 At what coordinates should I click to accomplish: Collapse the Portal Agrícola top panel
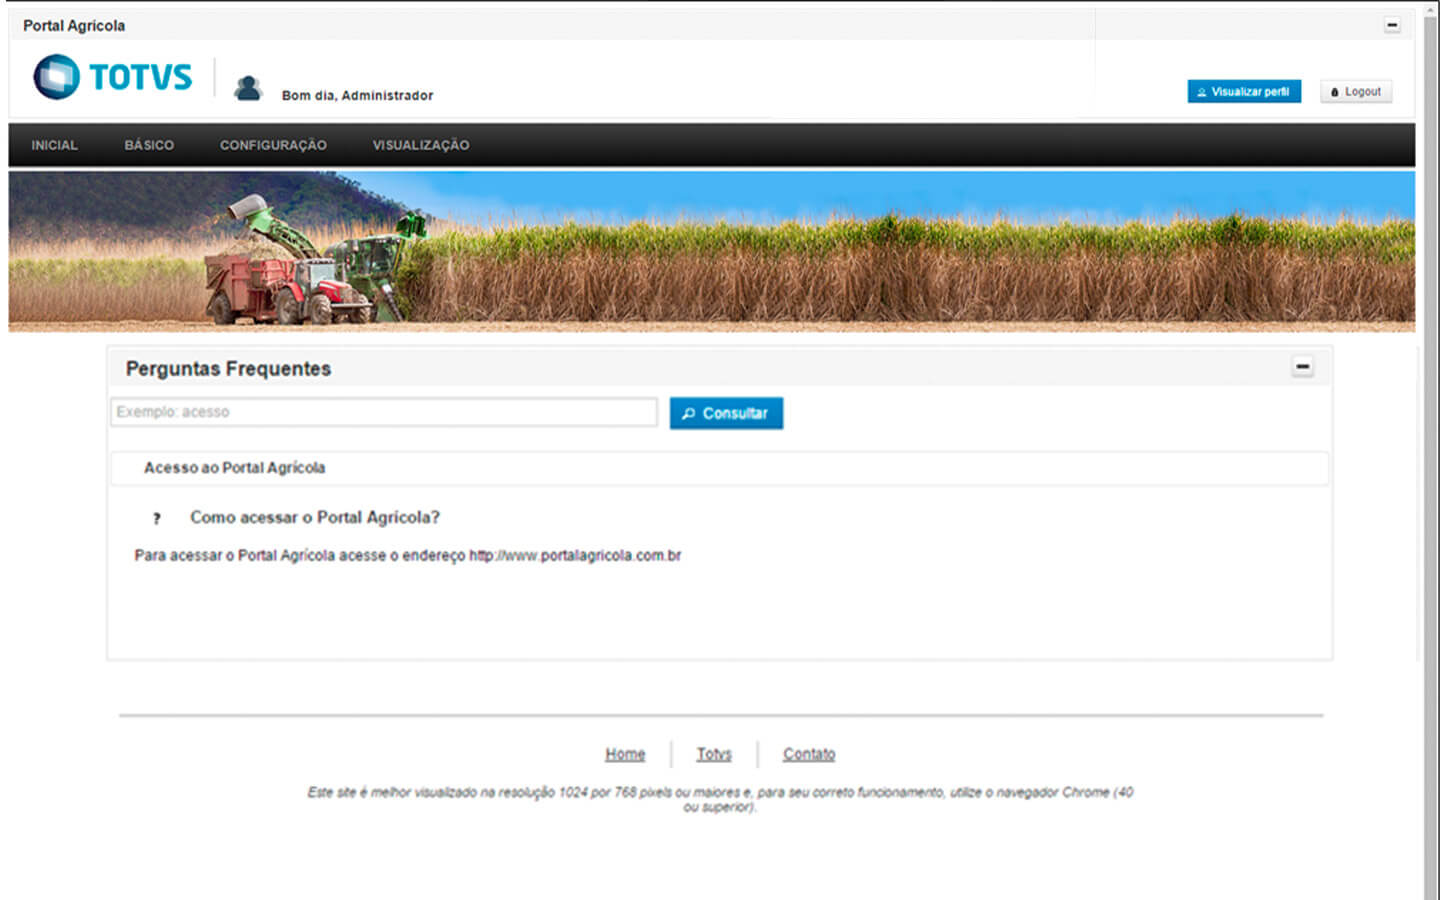click(1391, 25)
